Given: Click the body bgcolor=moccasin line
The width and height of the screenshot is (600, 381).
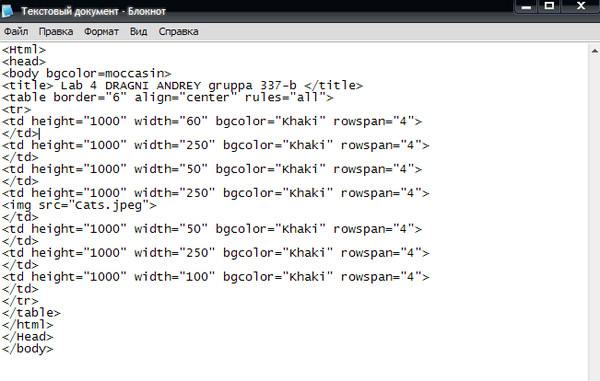Looking at the screenshot, I should pos(86,73).
